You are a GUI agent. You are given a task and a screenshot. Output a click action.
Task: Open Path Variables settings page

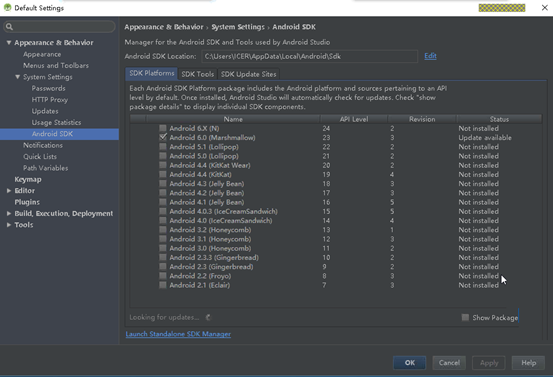(x=45, y=168)
